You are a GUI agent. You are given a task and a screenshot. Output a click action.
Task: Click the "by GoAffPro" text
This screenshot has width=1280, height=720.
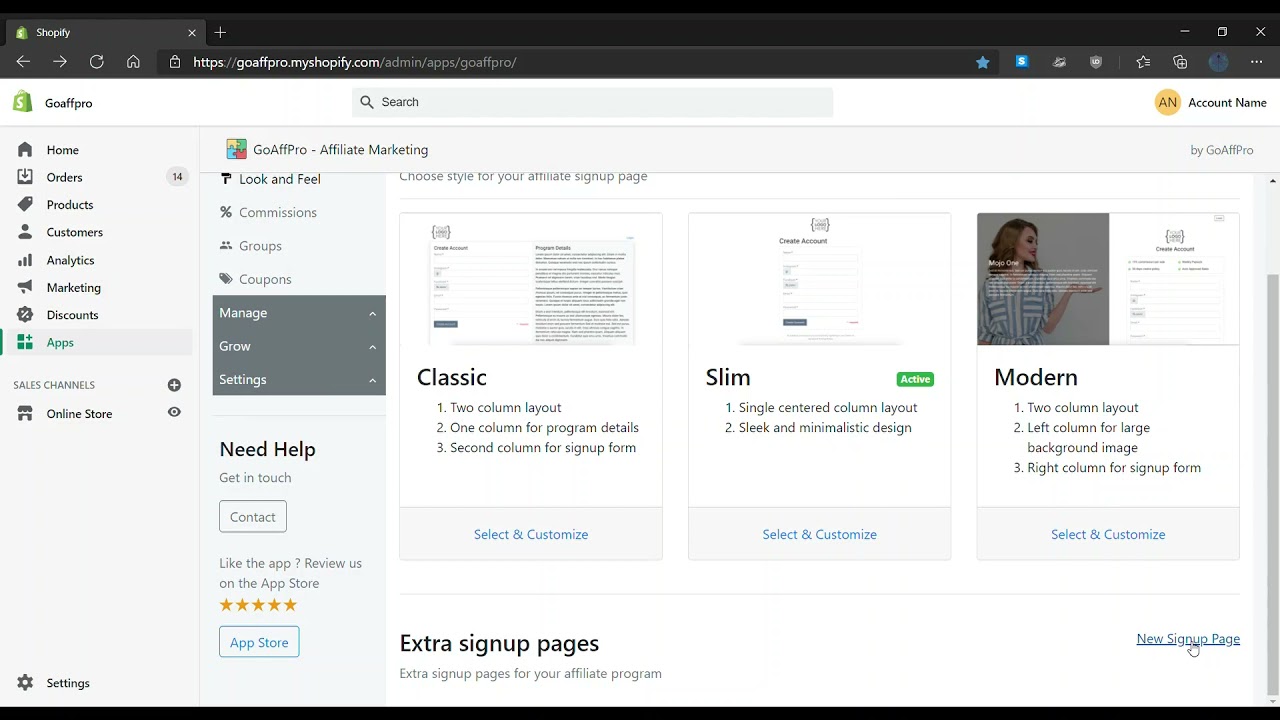(x=1222, y=150)
